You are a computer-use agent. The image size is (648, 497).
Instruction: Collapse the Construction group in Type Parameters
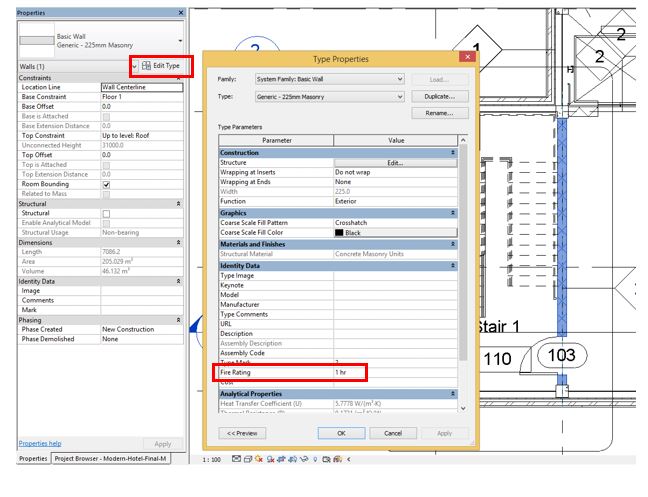tap(453, 152)
